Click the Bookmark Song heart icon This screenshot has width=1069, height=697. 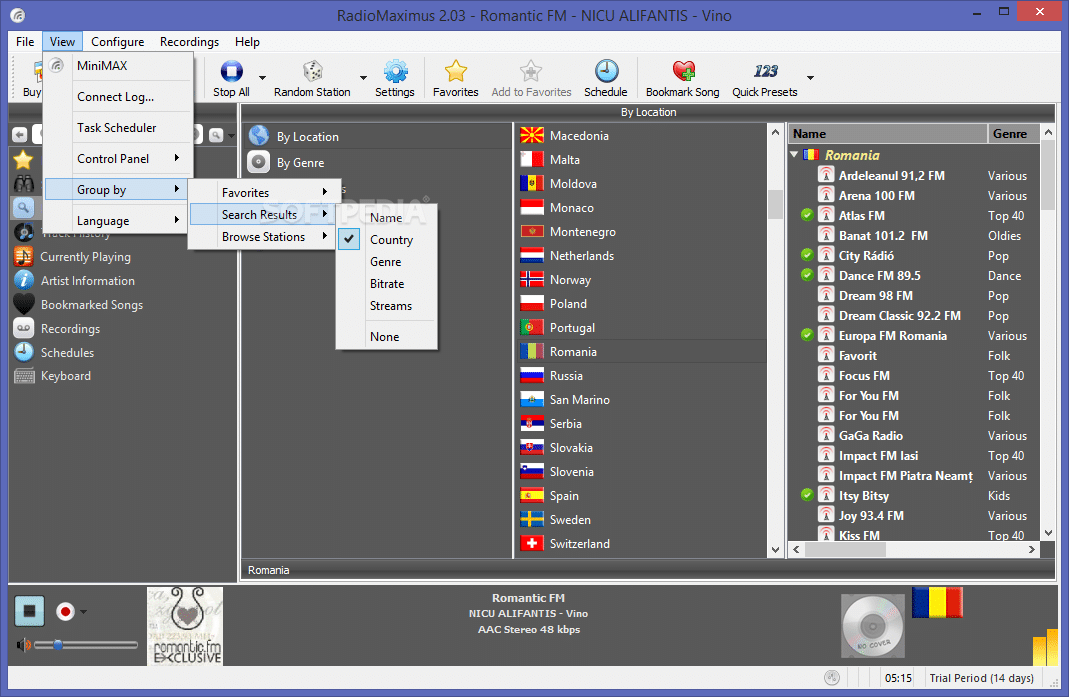683,71
